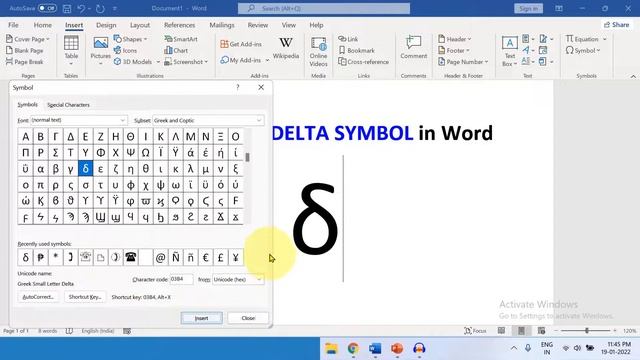Click the Sign in button

pos(528,8)
